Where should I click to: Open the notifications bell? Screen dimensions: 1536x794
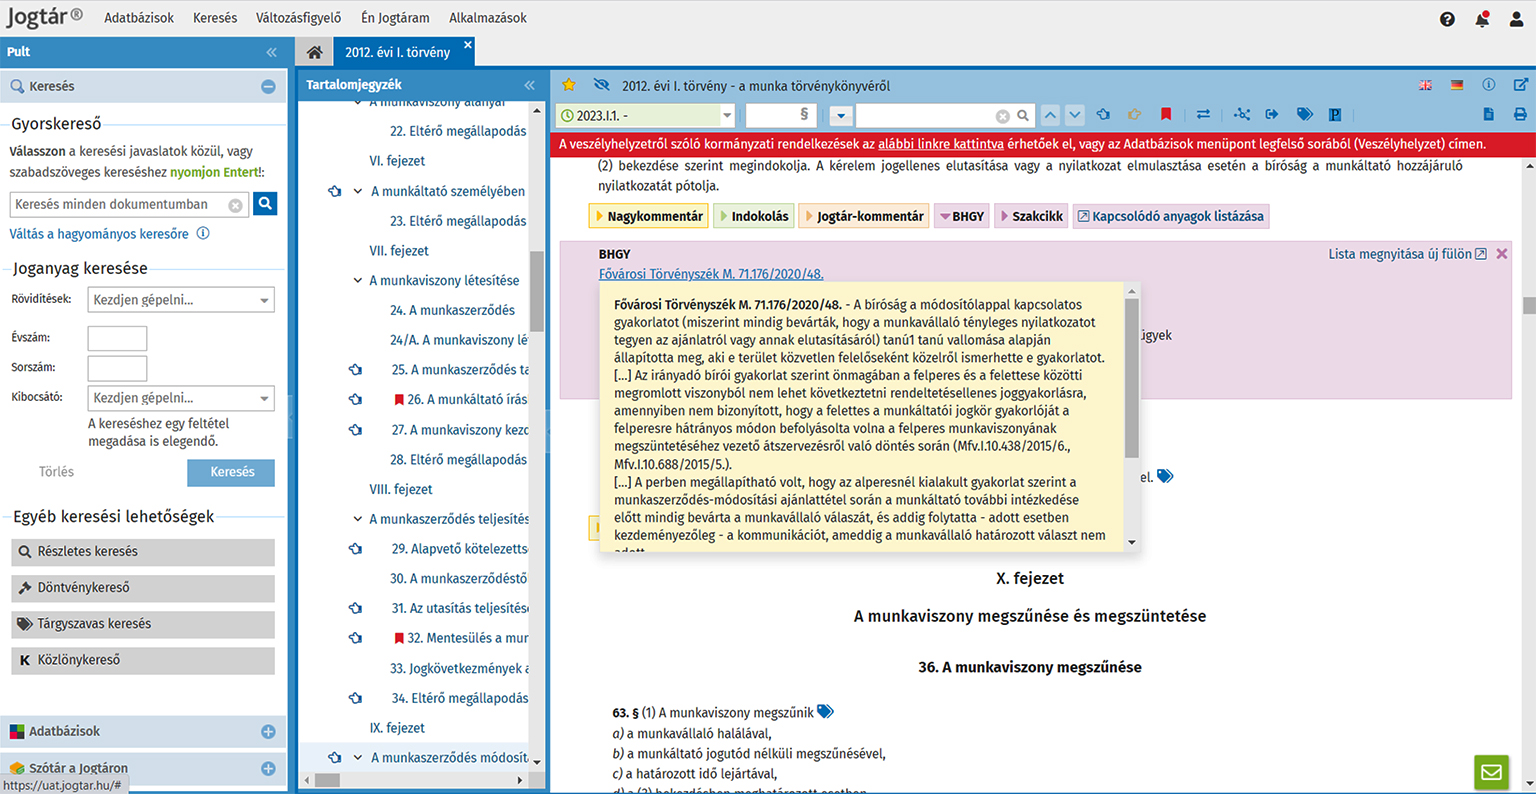[x=1482, y=19]
